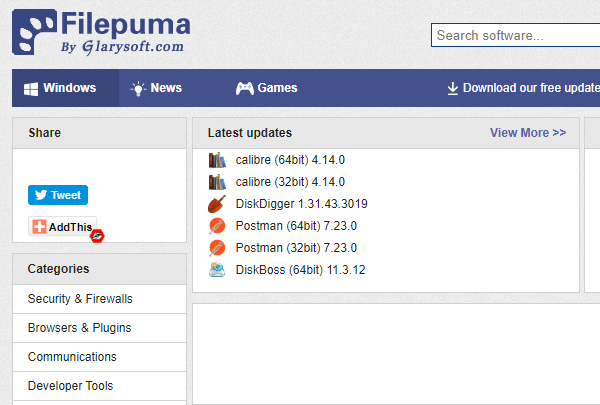Open DiskBoss (64bit) 11.3.12
600x405 pixels.
pyautogui.click(x=300, y=270)
